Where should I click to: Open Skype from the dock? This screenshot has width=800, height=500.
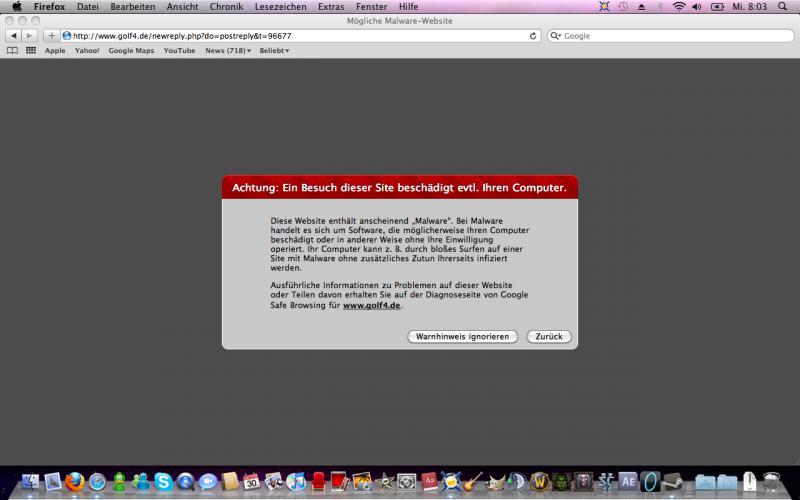[163, 481]
